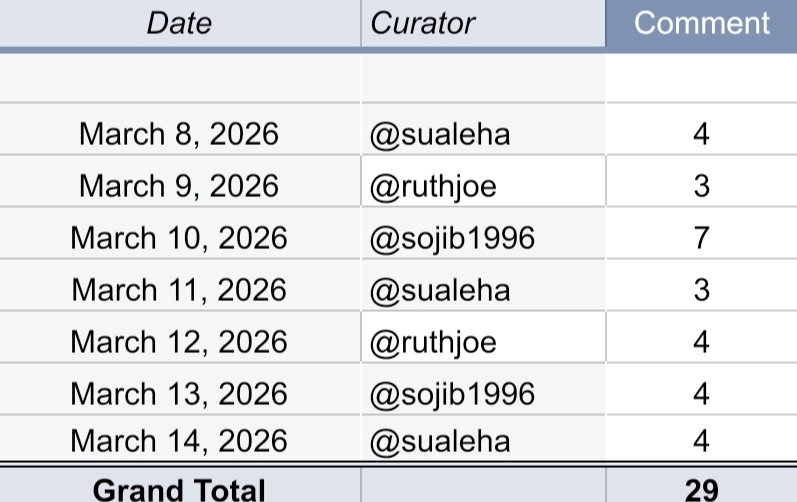Select the grand total value 29
The height and width of the screenshot is (502, 797).
(701, 485)
